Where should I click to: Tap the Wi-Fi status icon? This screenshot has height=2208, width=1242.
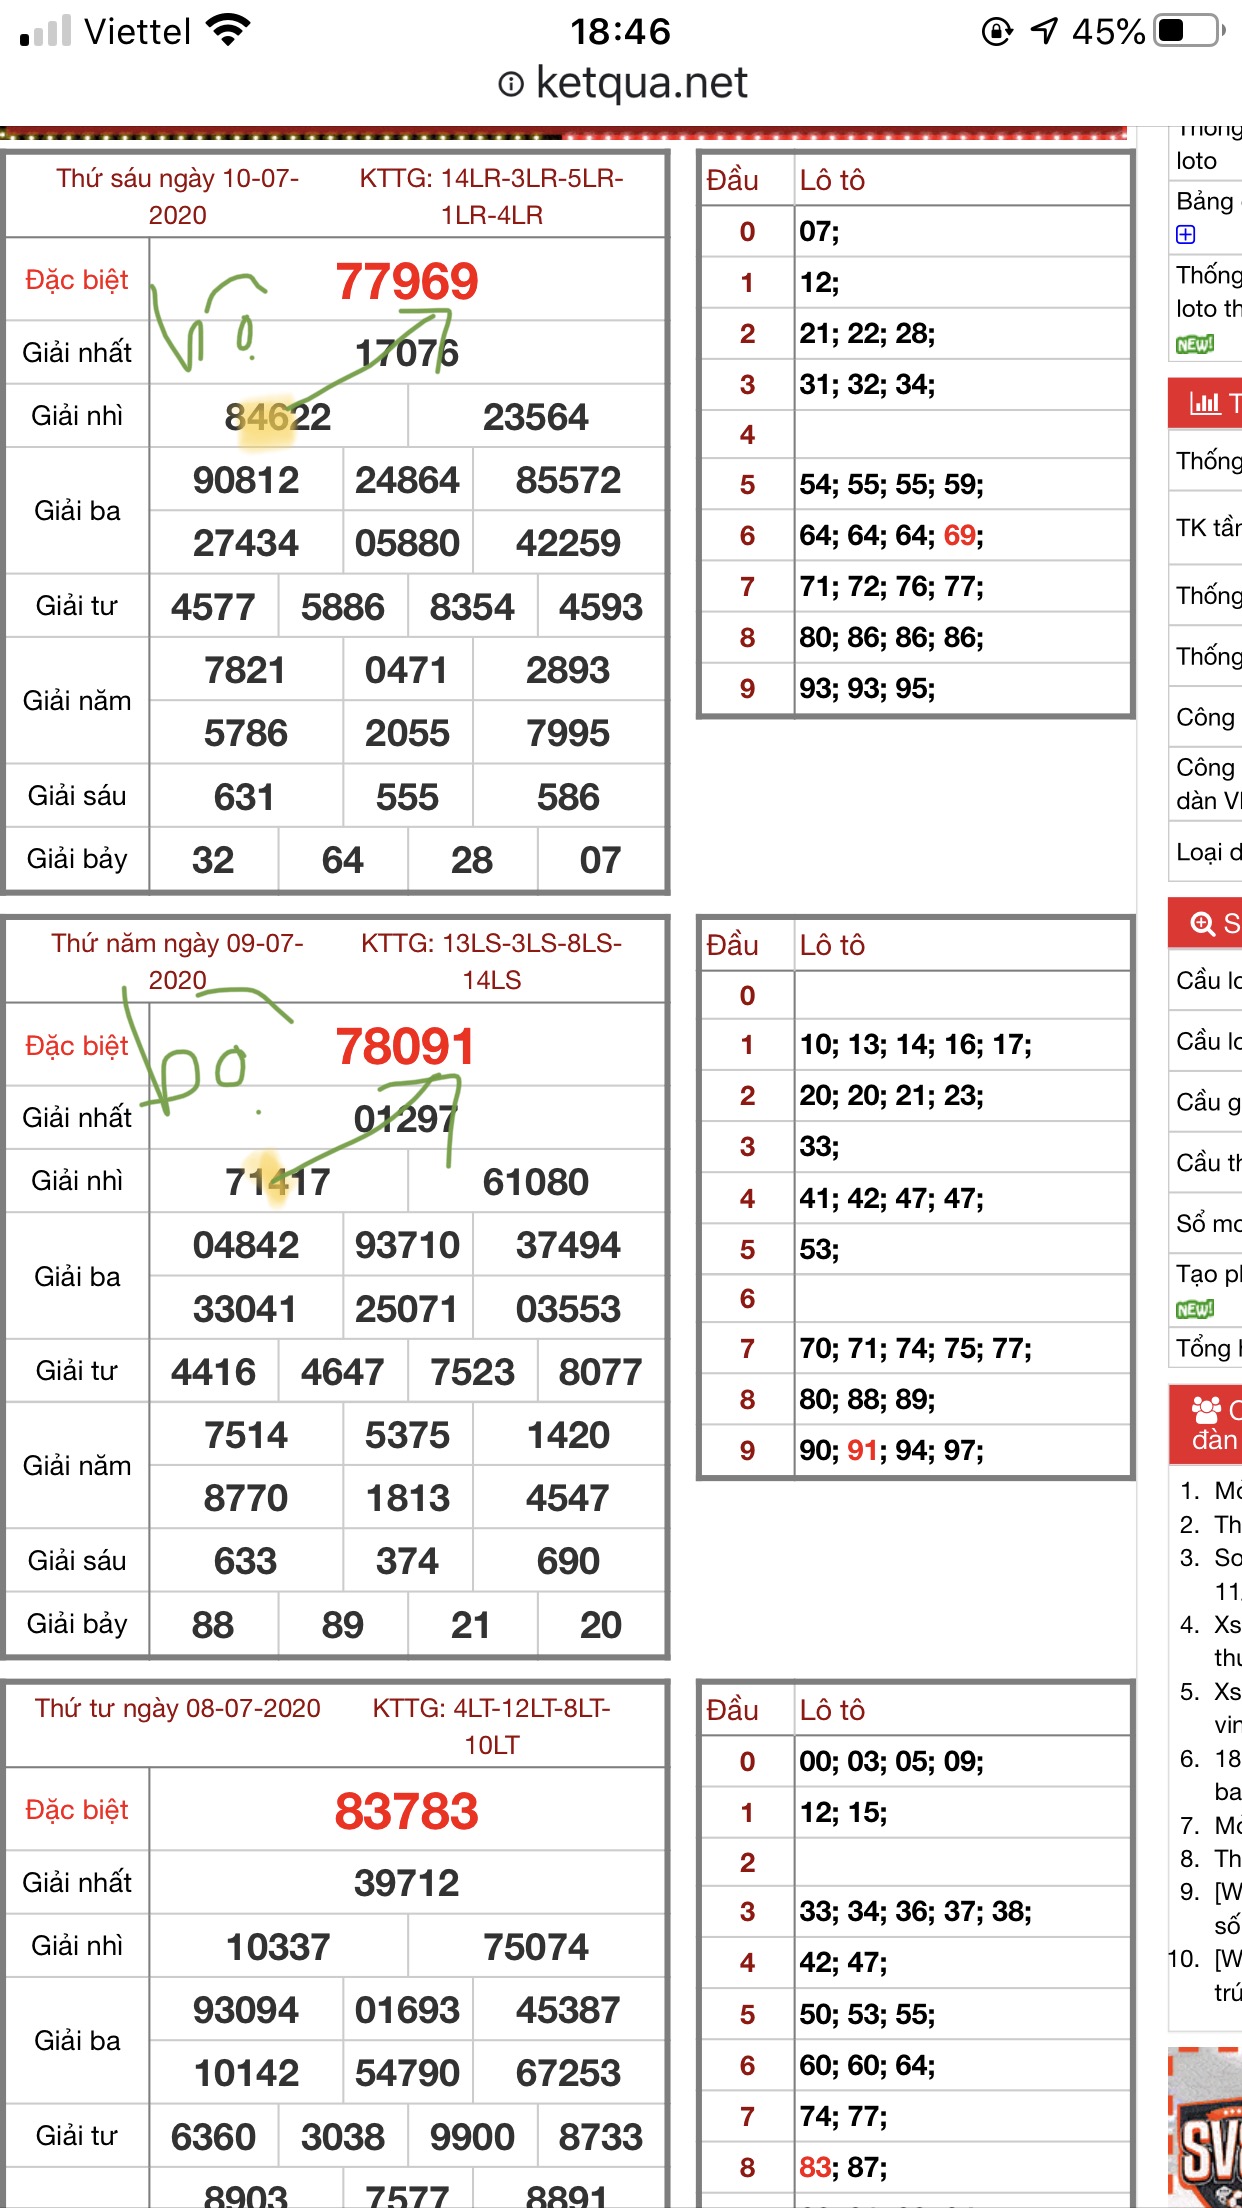click(x=228, y=31)
